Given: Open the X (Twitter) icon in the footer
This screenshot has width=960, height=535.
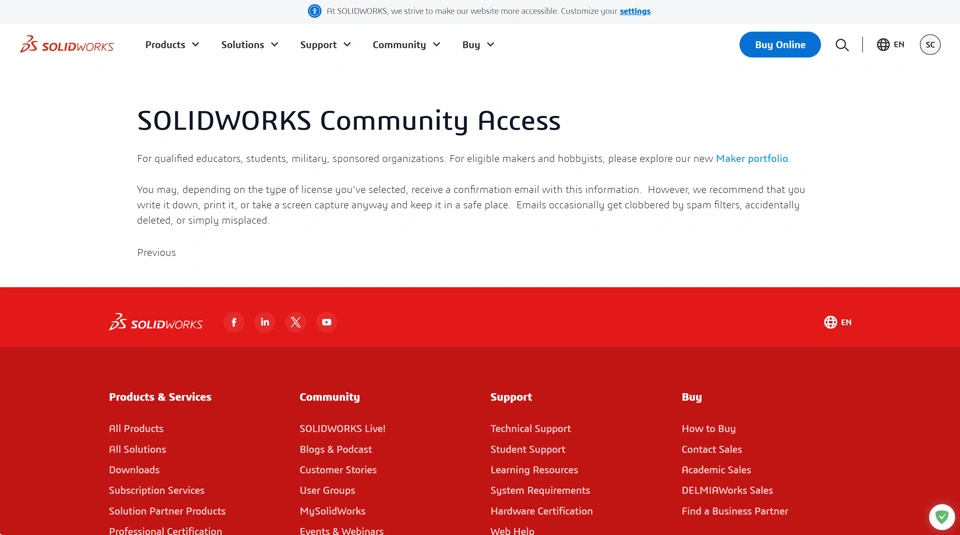Looking at the screenshot, I should [x=296, y=323].
